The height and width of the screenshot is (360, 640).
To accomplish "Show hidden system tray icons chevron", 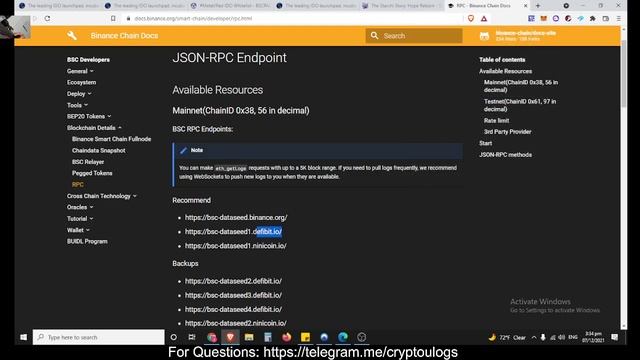I will click(x=533, y=337).
